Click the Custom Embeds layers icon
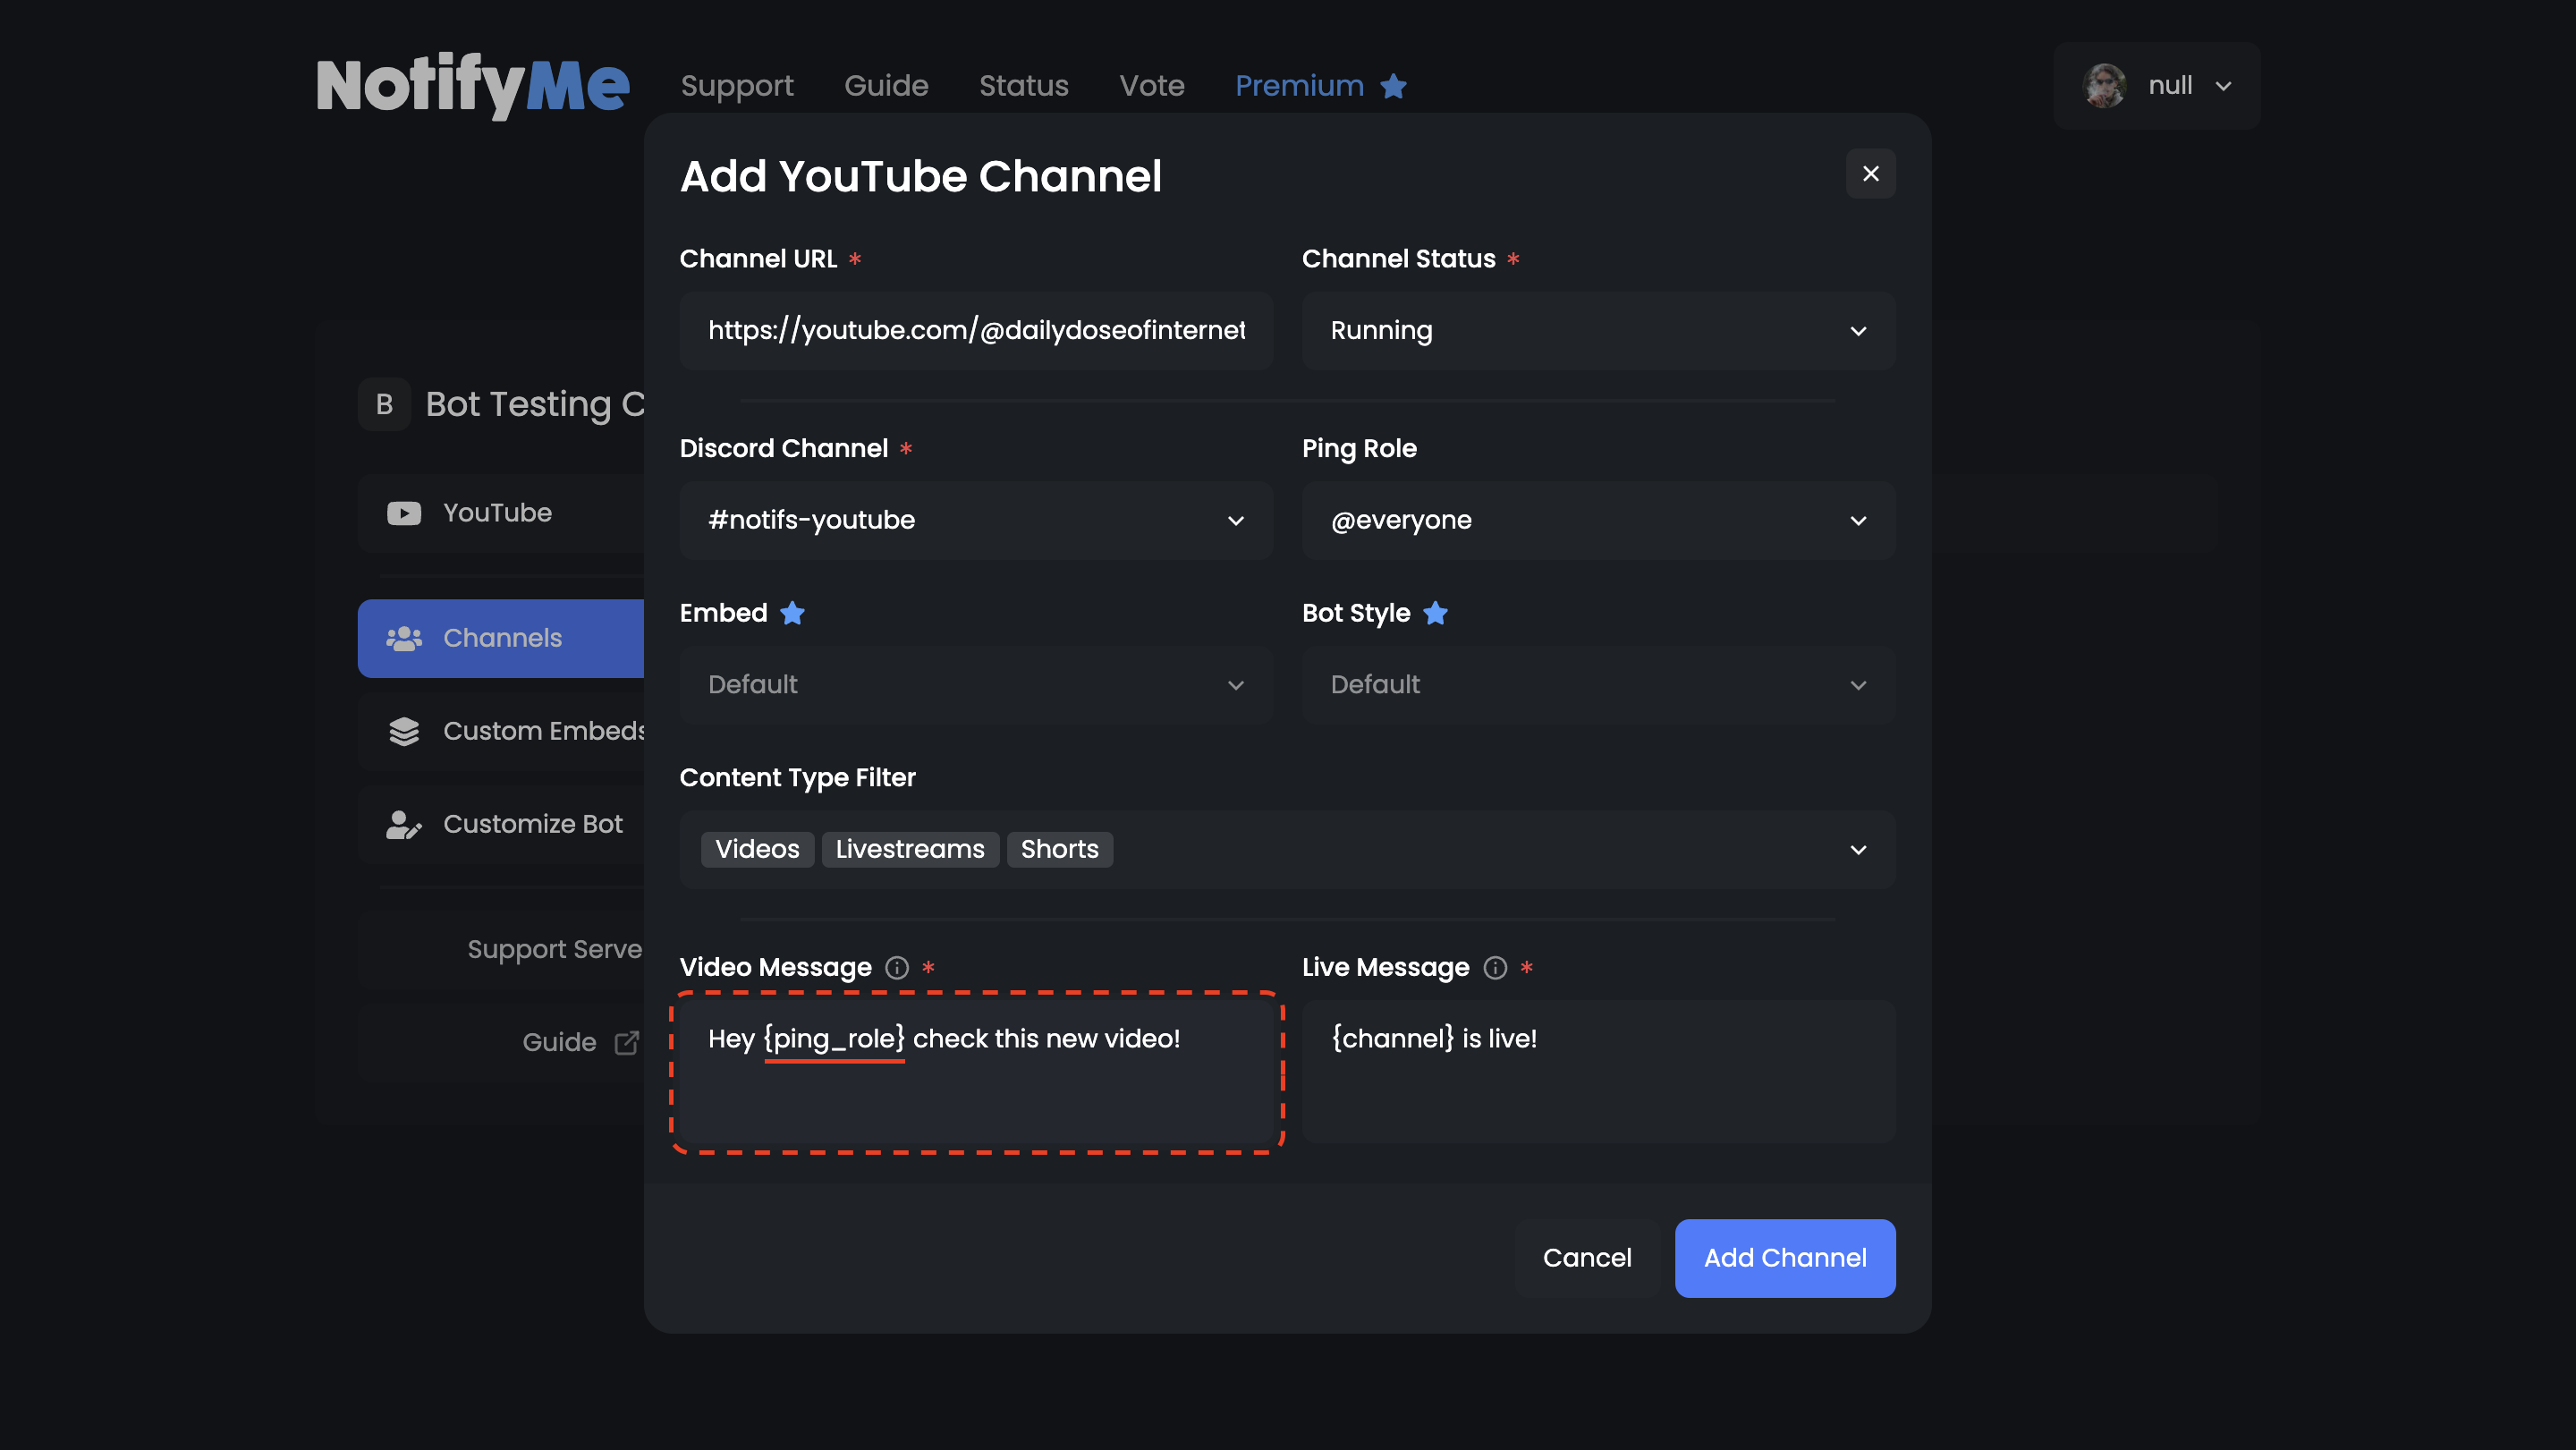The image size is (2576, 1450). click(x=404, y=731)
